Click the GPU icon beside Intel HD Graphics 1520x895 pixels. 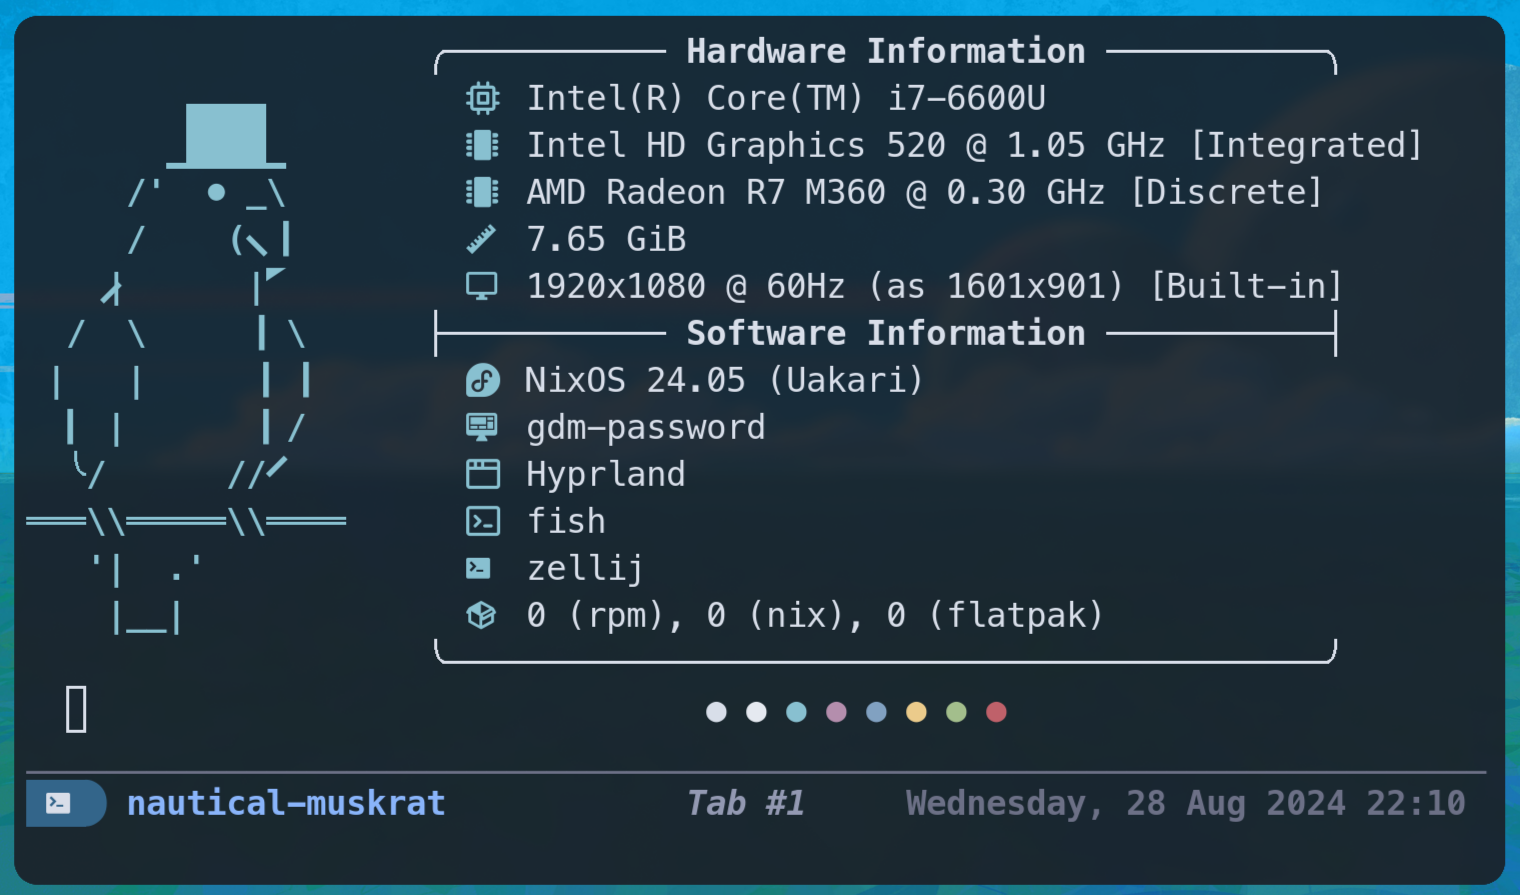(482, 145)
